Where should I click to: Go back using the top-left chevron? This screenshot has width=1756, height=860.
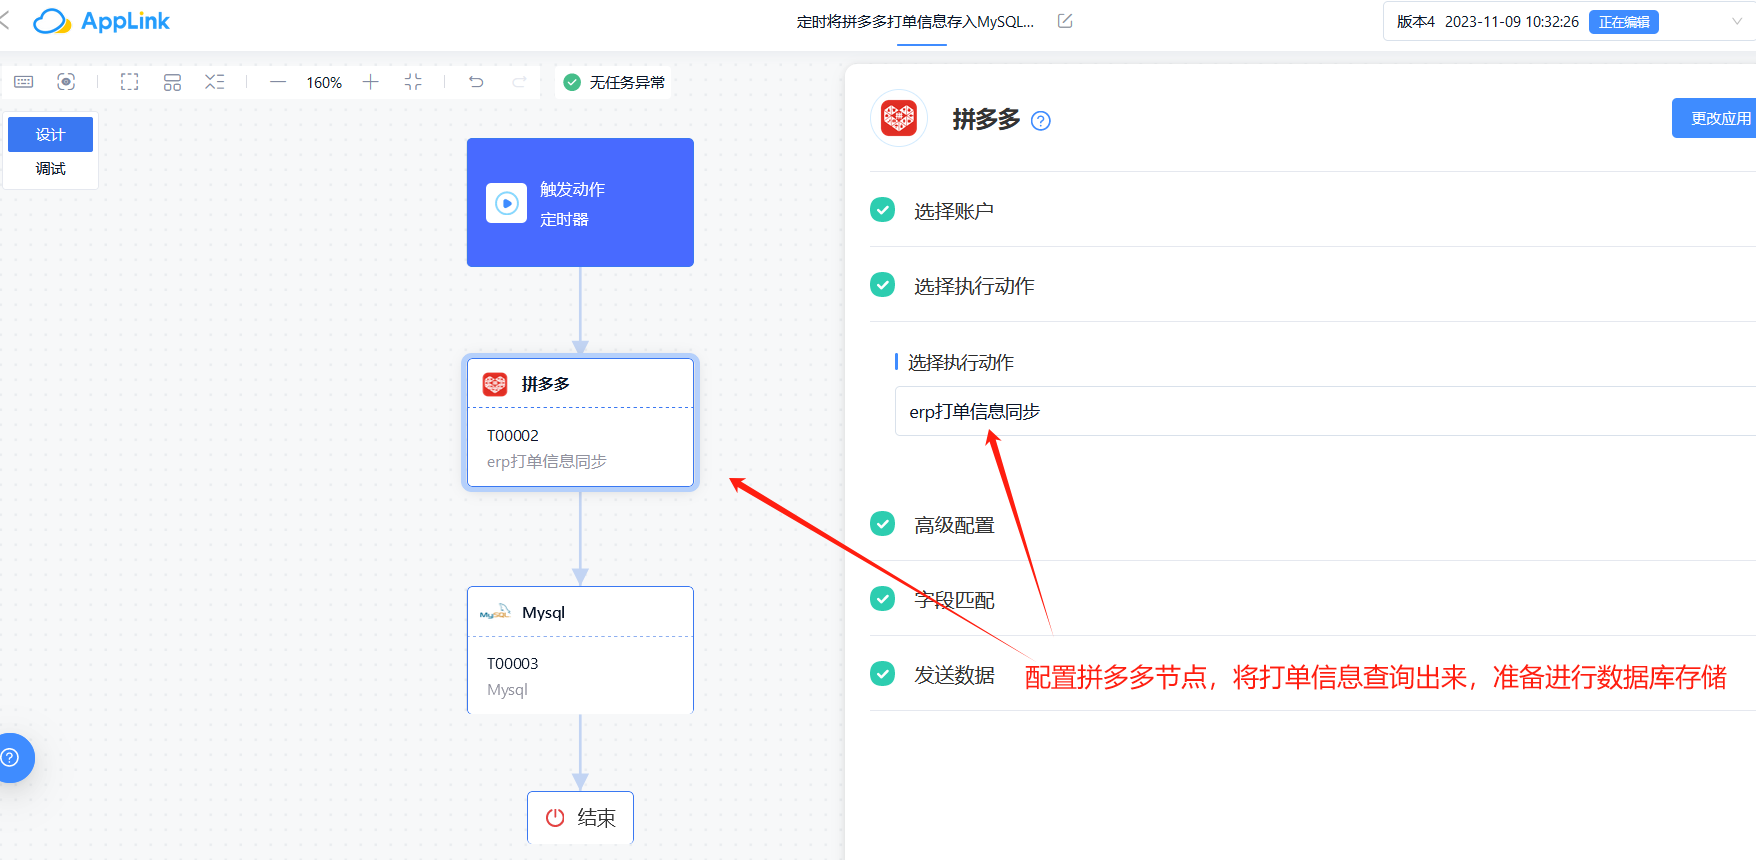5,21
